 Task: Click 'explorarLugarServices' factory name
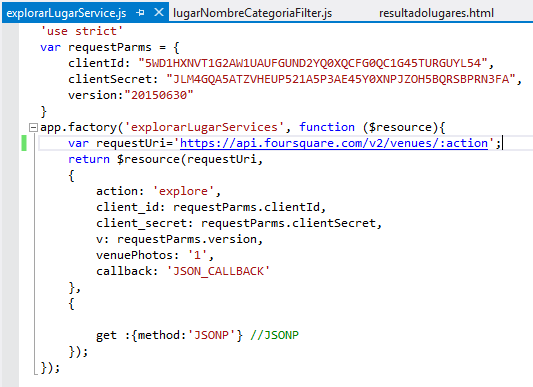pos(204,127)
